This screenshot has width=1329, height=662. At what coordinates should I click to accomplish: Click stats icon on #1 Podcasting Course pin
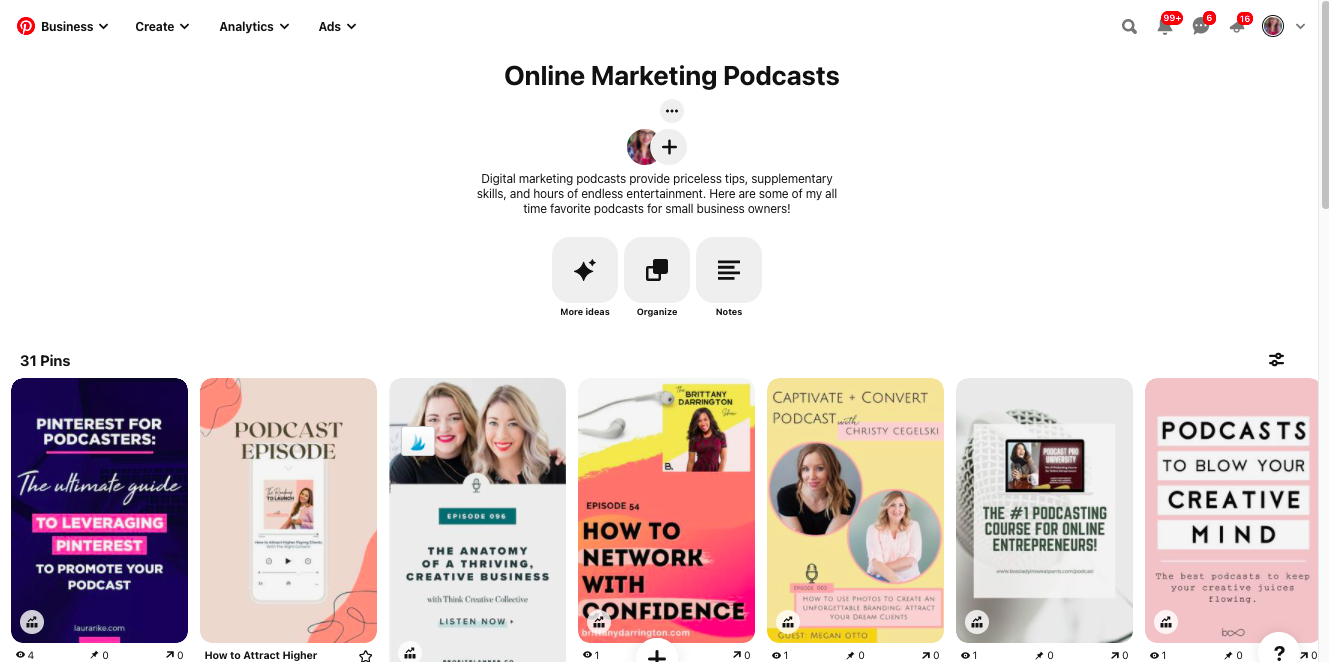click(977, 622)
